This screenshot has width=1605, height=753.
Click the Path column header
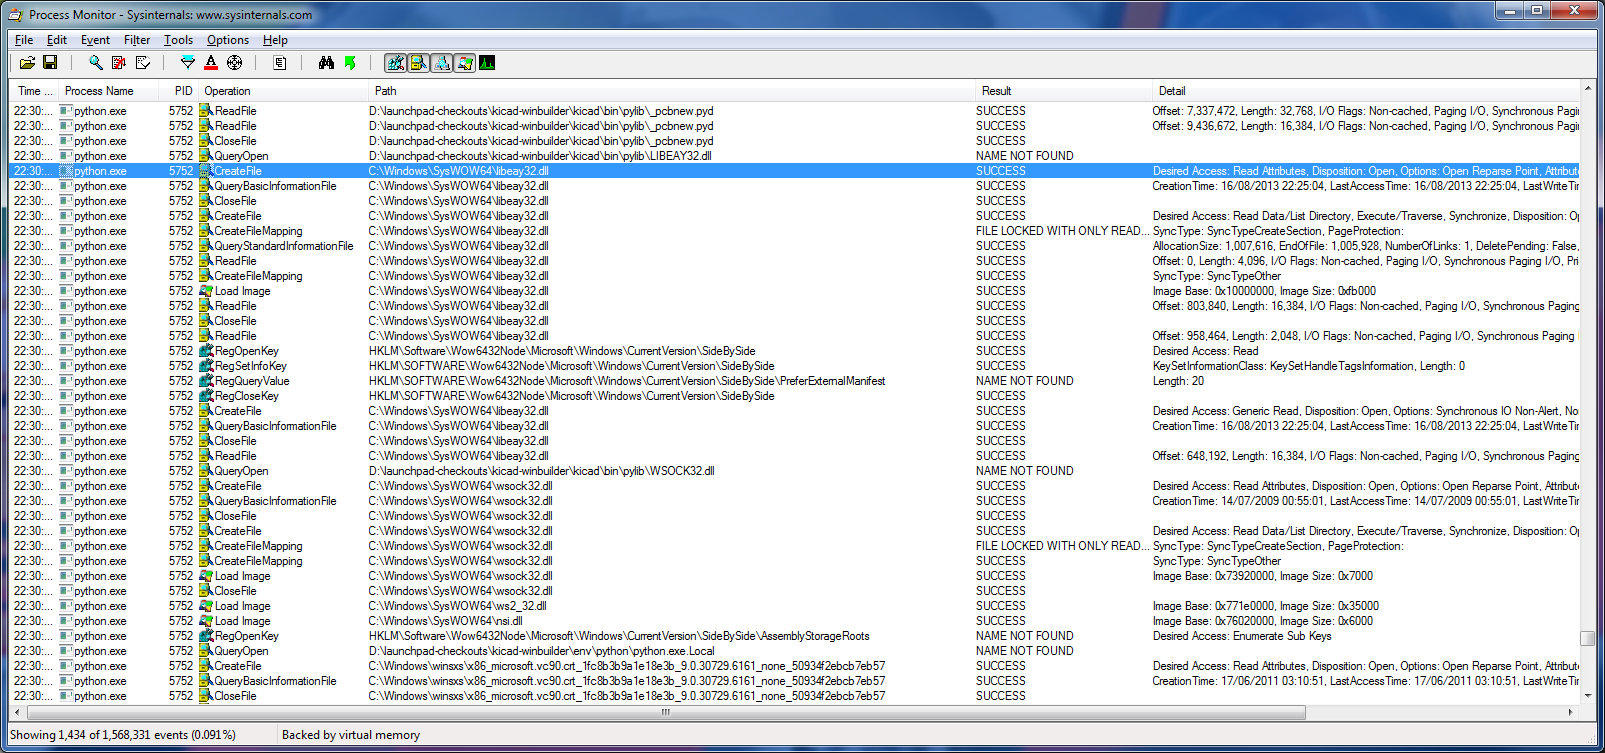[385, 91]
